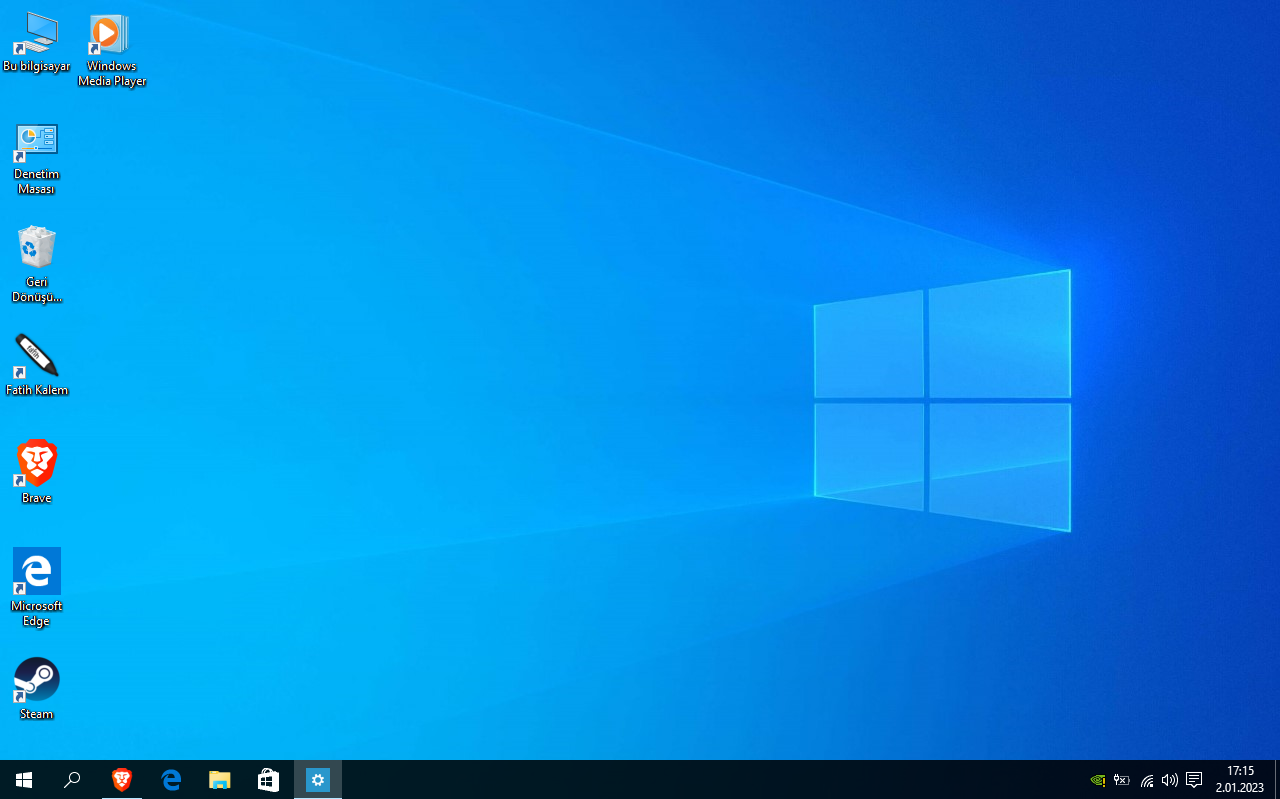Click the Show desktop sliver button
The width and height of the screenshot is (1280, 799).
(1277, 780)
